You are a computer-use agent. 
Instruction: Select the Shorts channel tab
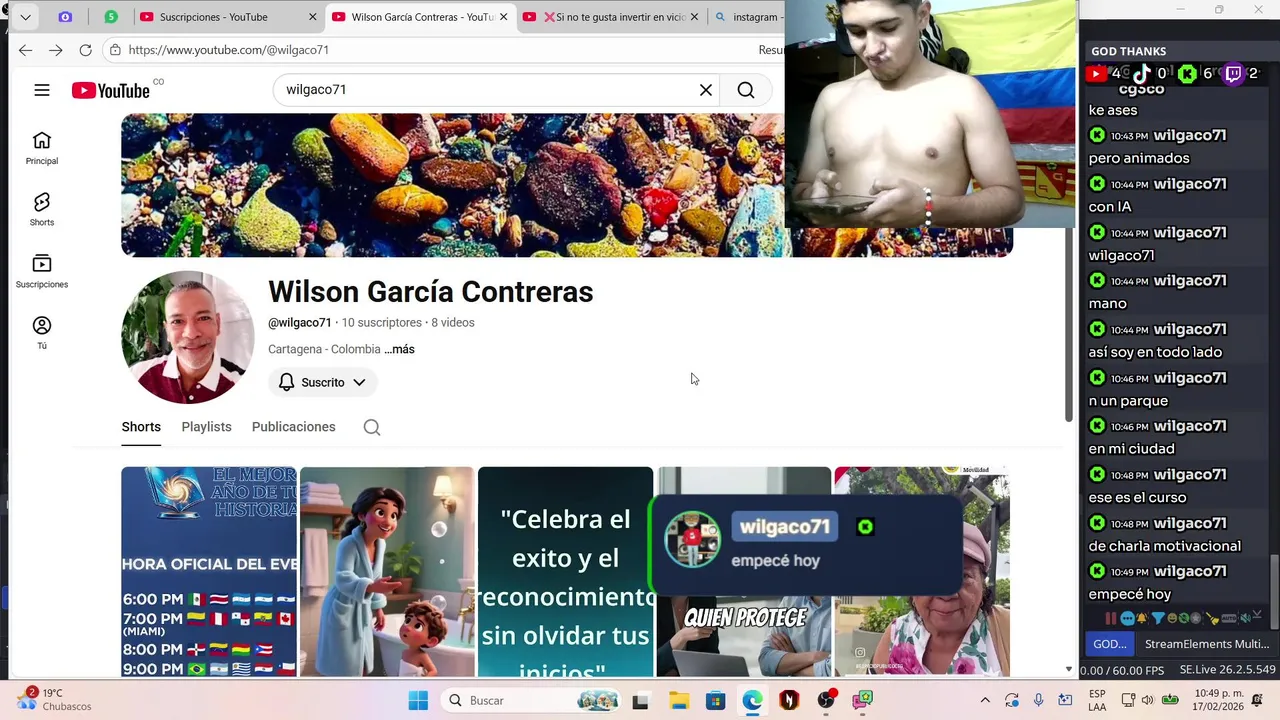(141, 427)
